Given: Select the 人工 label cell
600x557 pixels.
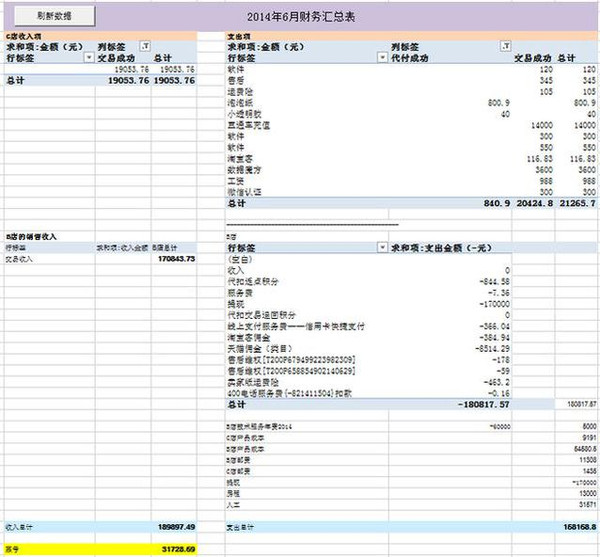Looking at the screenshot, I should 233,505.
